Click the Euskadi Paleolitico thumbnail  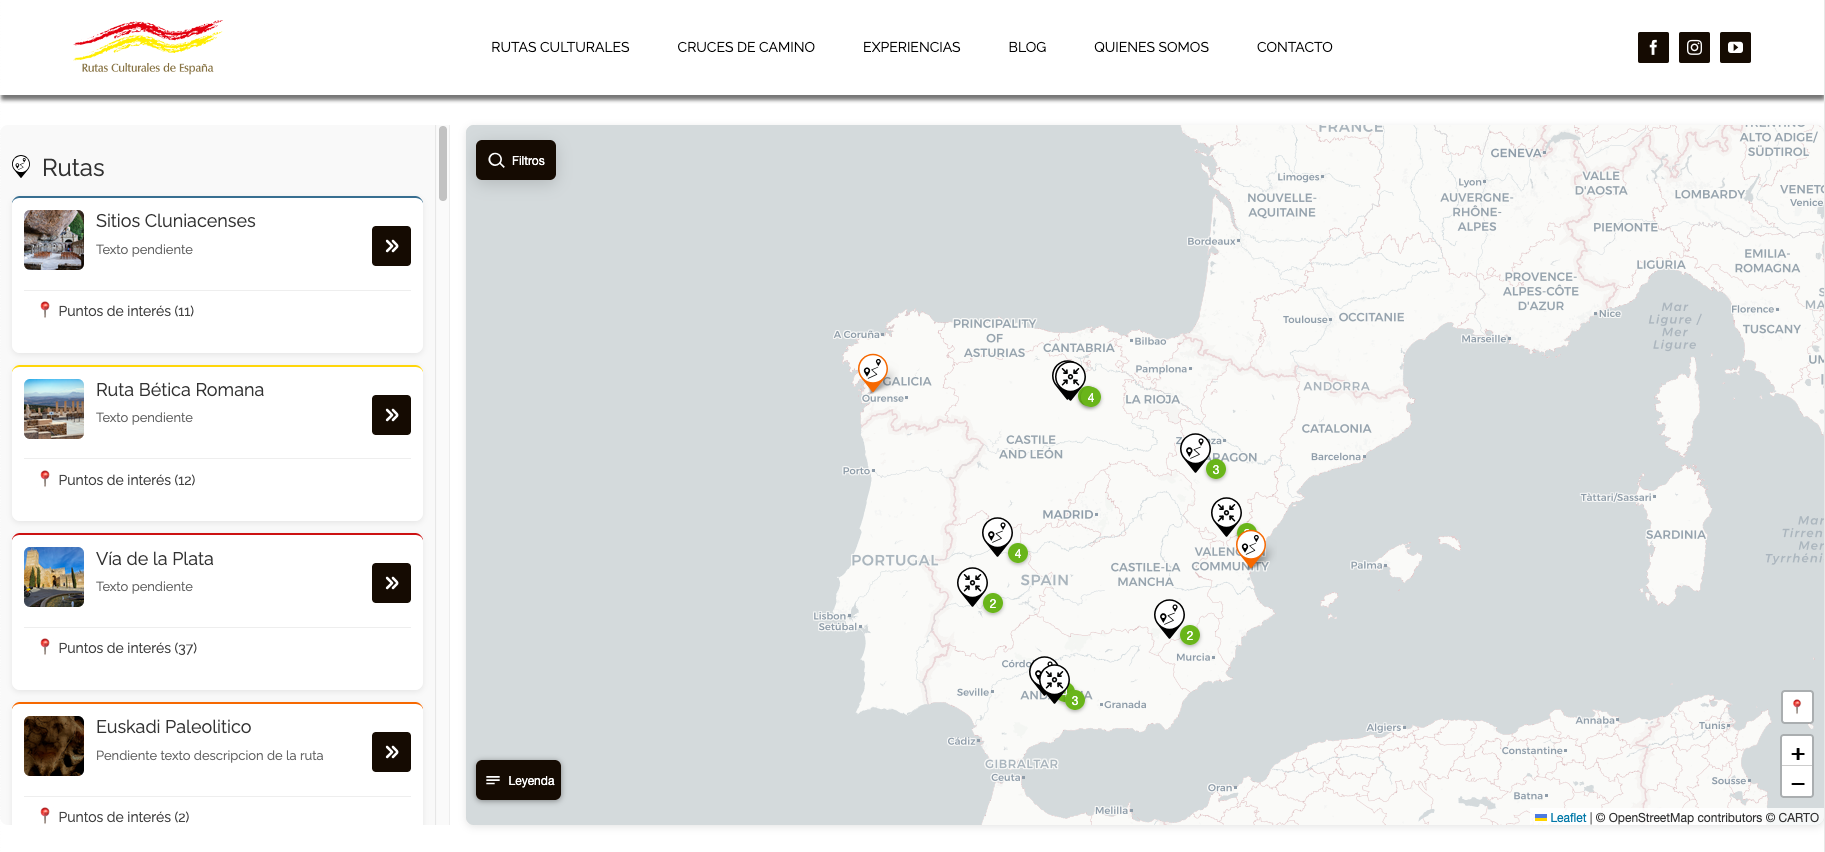point(54,746)
